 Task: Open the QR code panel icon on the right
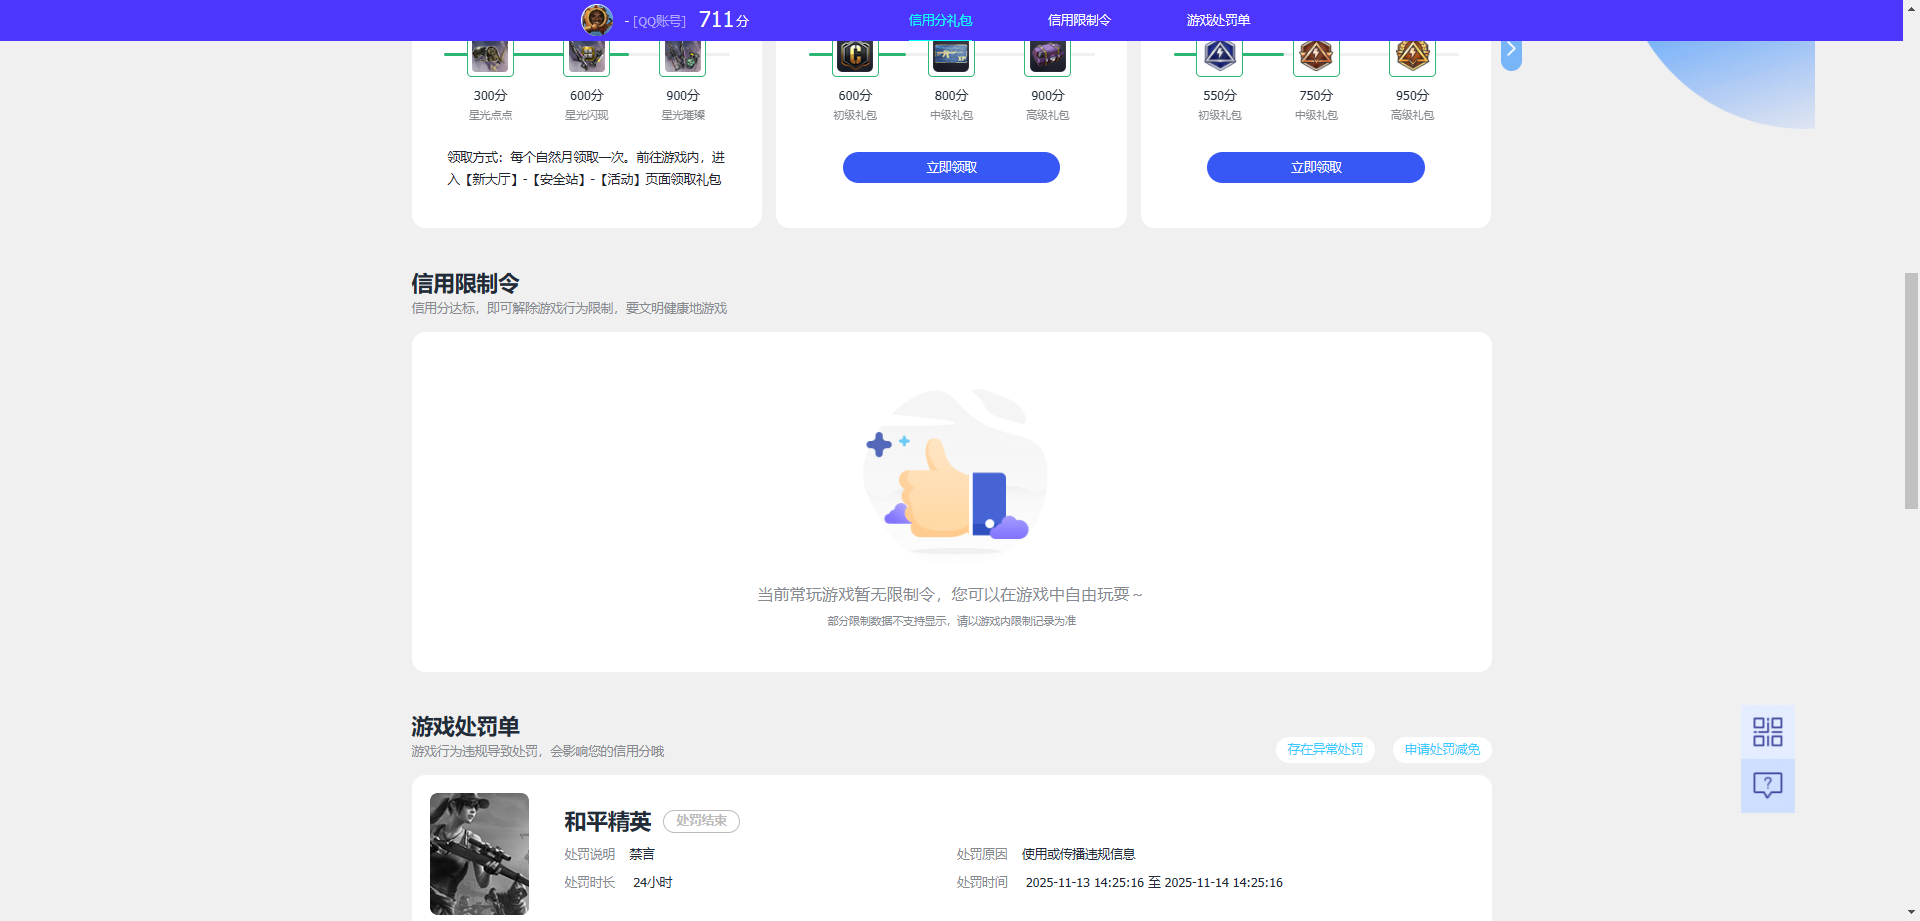point(1767,731)
